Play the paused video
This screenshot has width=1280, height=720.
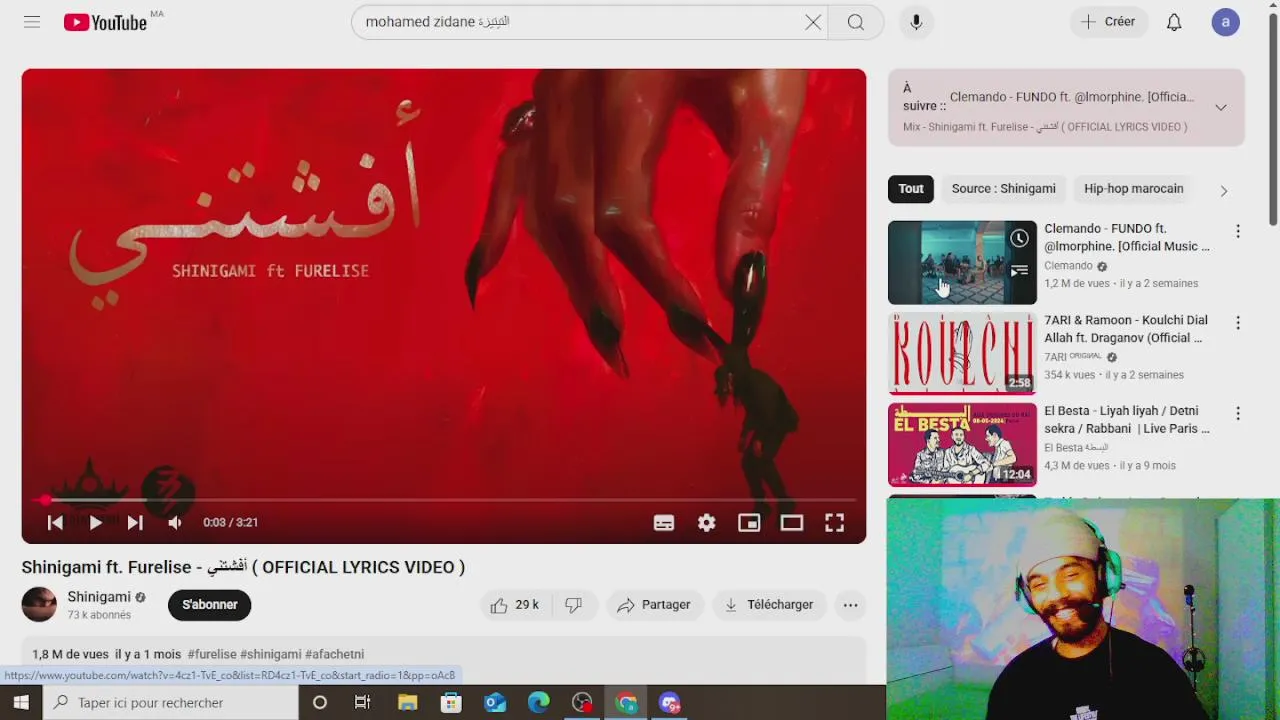point(95,522)
